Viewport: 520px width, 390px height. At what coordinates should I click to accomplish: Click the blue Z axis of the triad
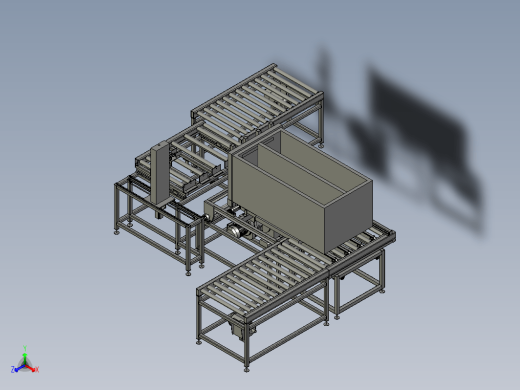coord(17,369)
